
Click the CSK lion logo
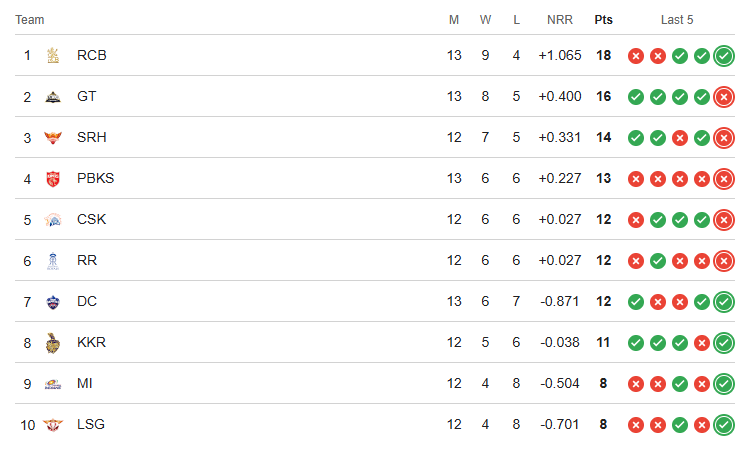53,220
